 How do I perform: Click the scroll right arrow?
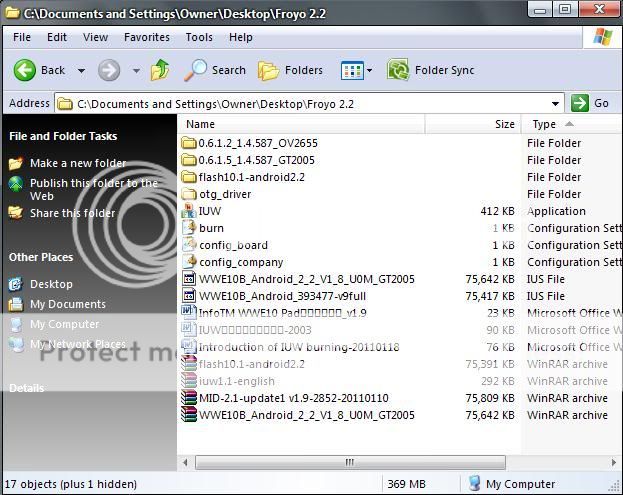click(613, 462)
